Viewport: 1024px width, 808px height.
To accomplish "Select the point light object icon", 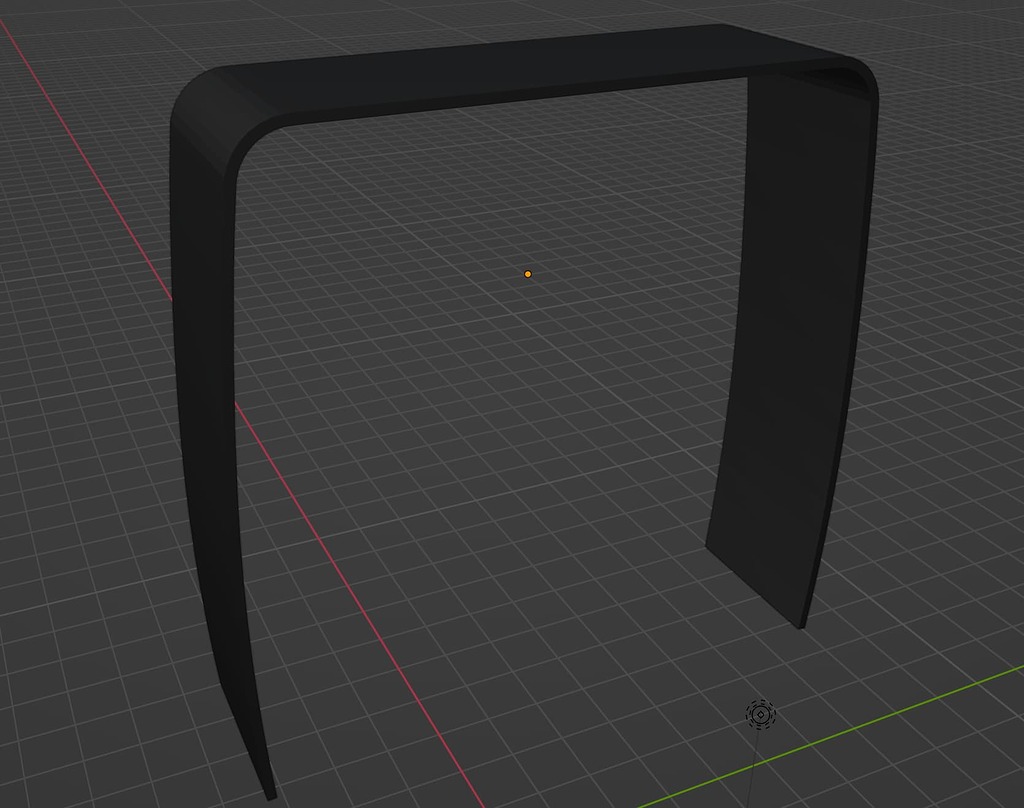I will coord(761,715).
